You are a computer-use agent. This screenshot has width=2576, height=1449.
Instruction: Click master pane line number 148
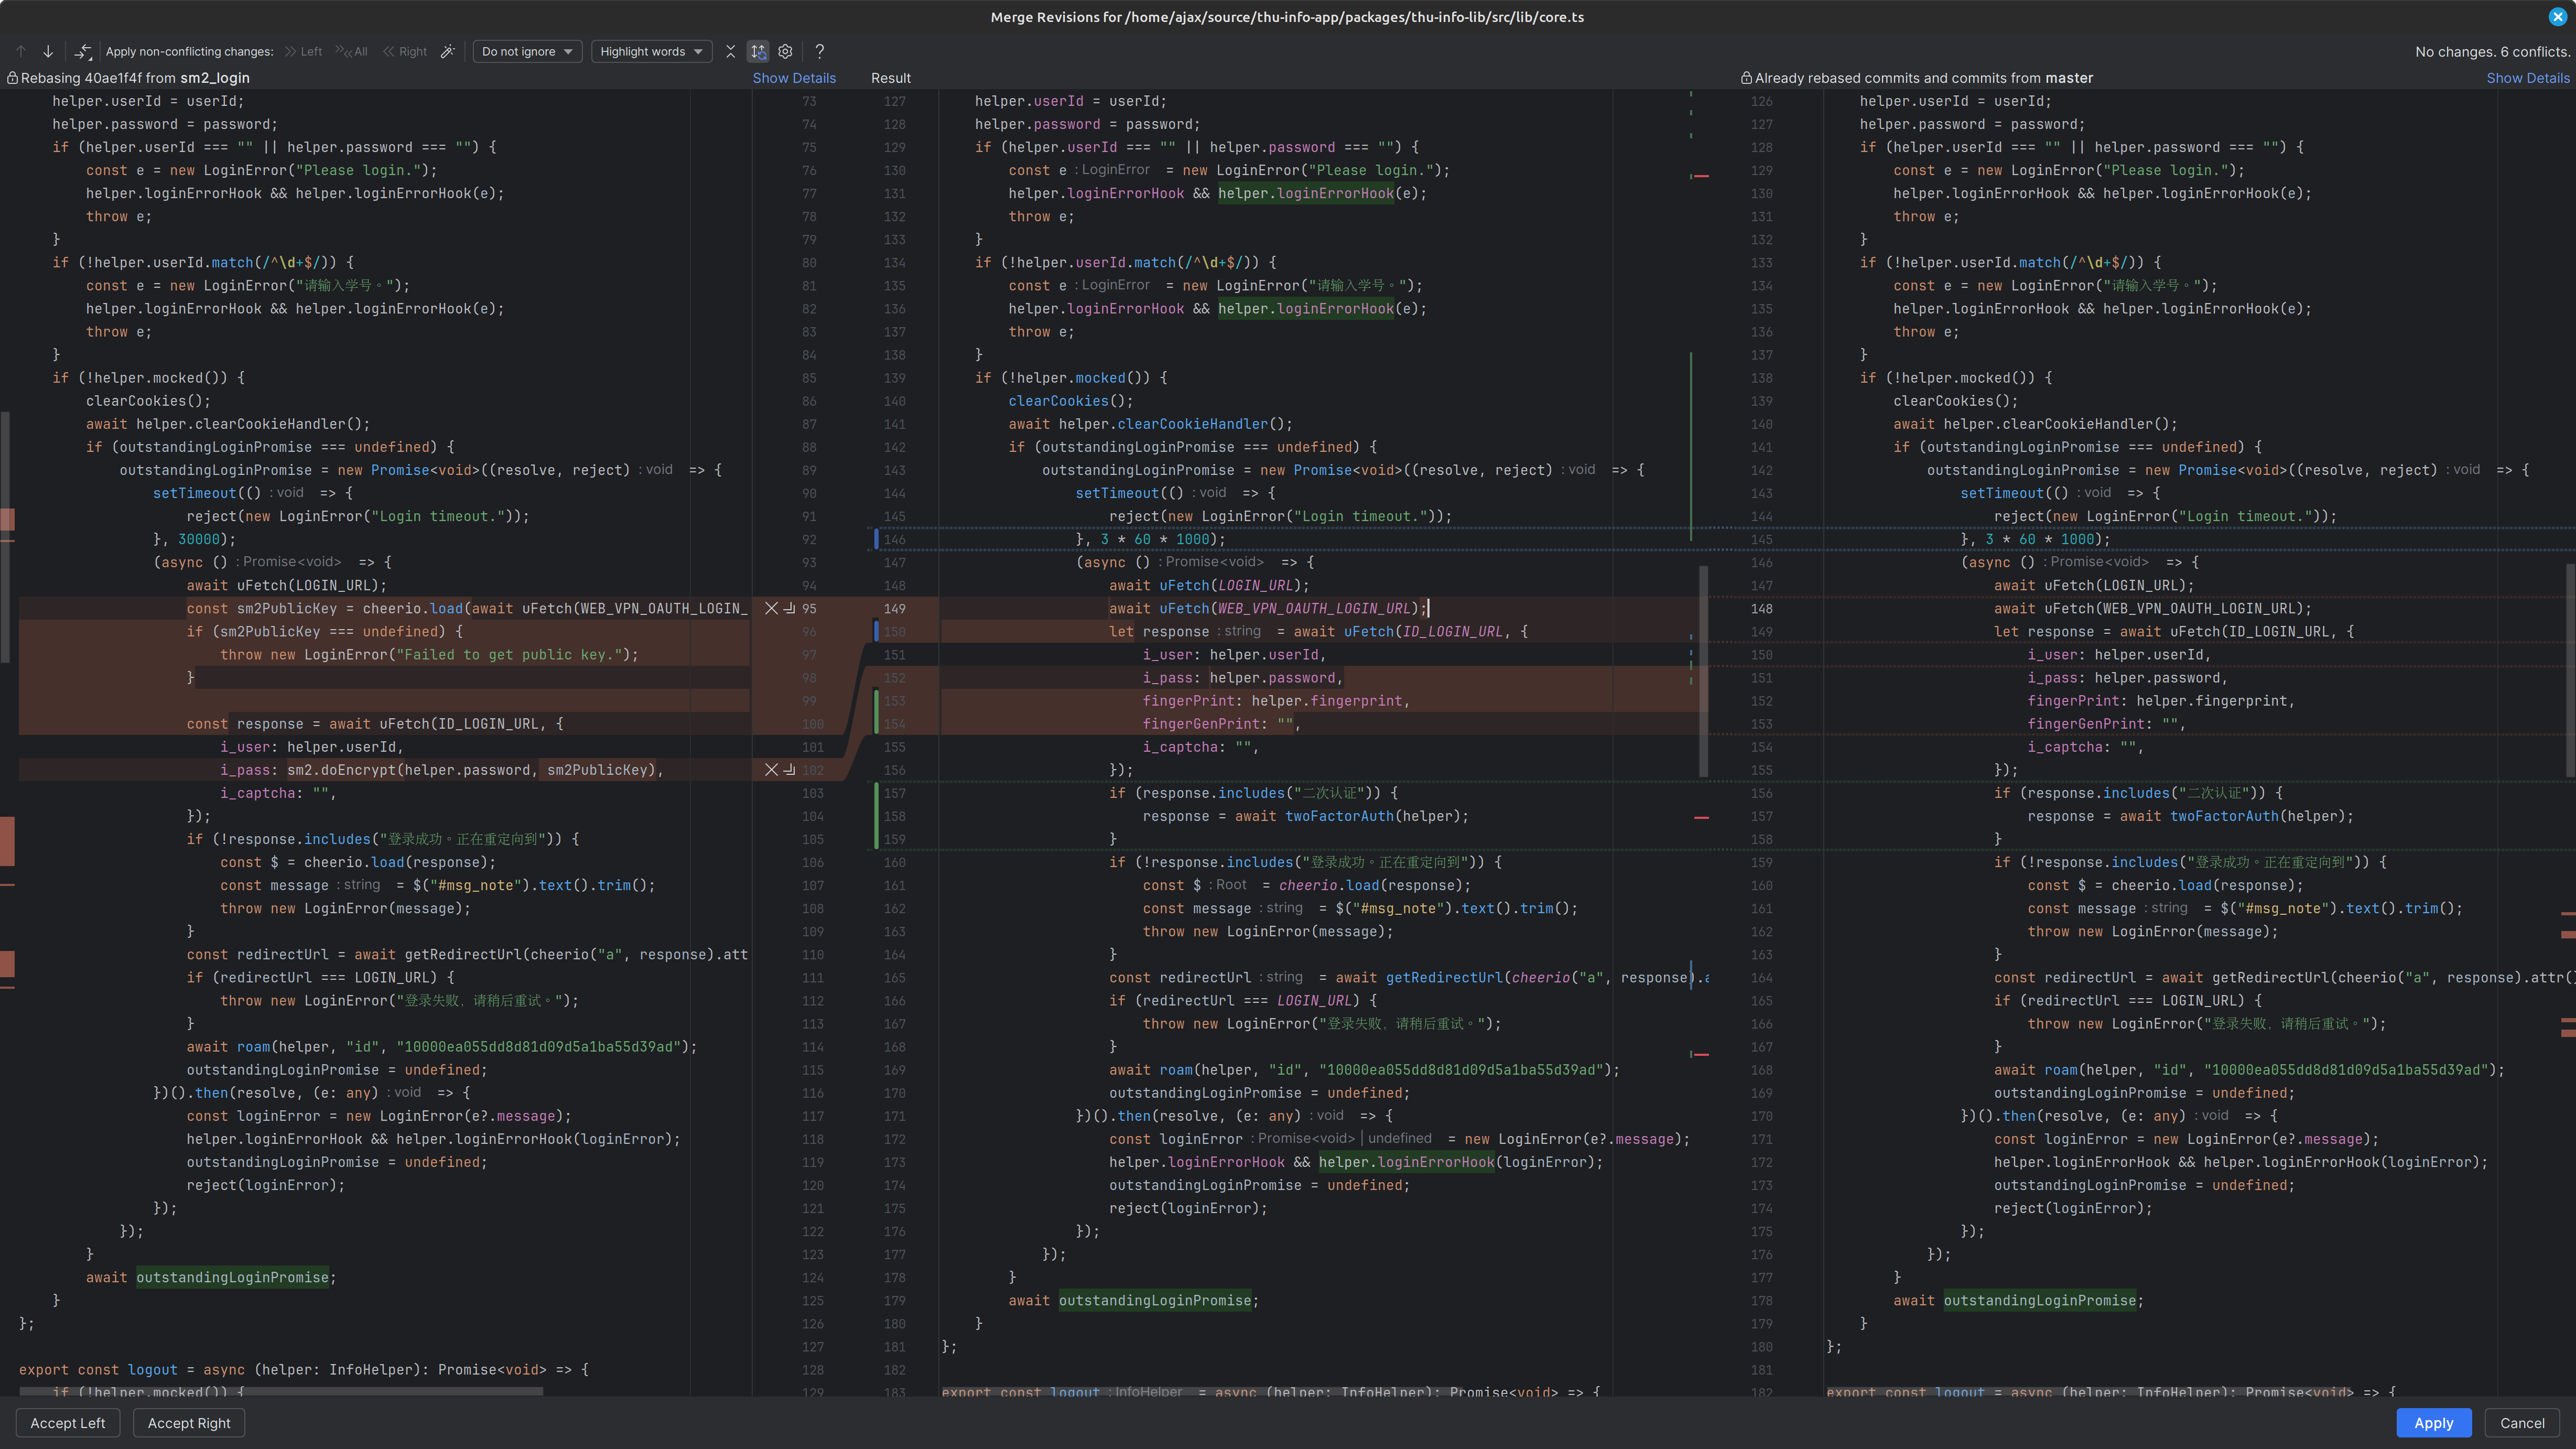point(1762,608)
